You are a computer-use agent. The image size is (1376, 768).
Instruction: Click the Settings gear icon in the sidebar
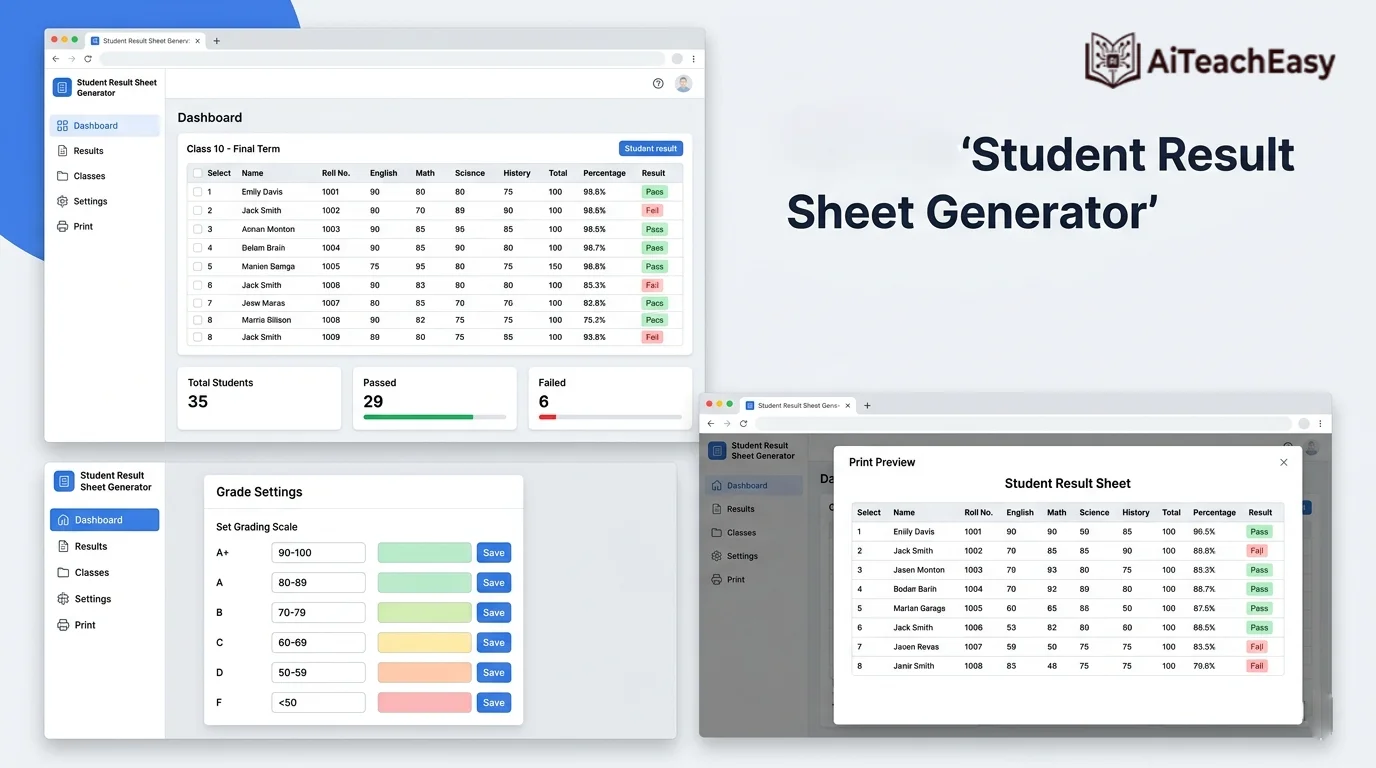[x=62, y=200]
